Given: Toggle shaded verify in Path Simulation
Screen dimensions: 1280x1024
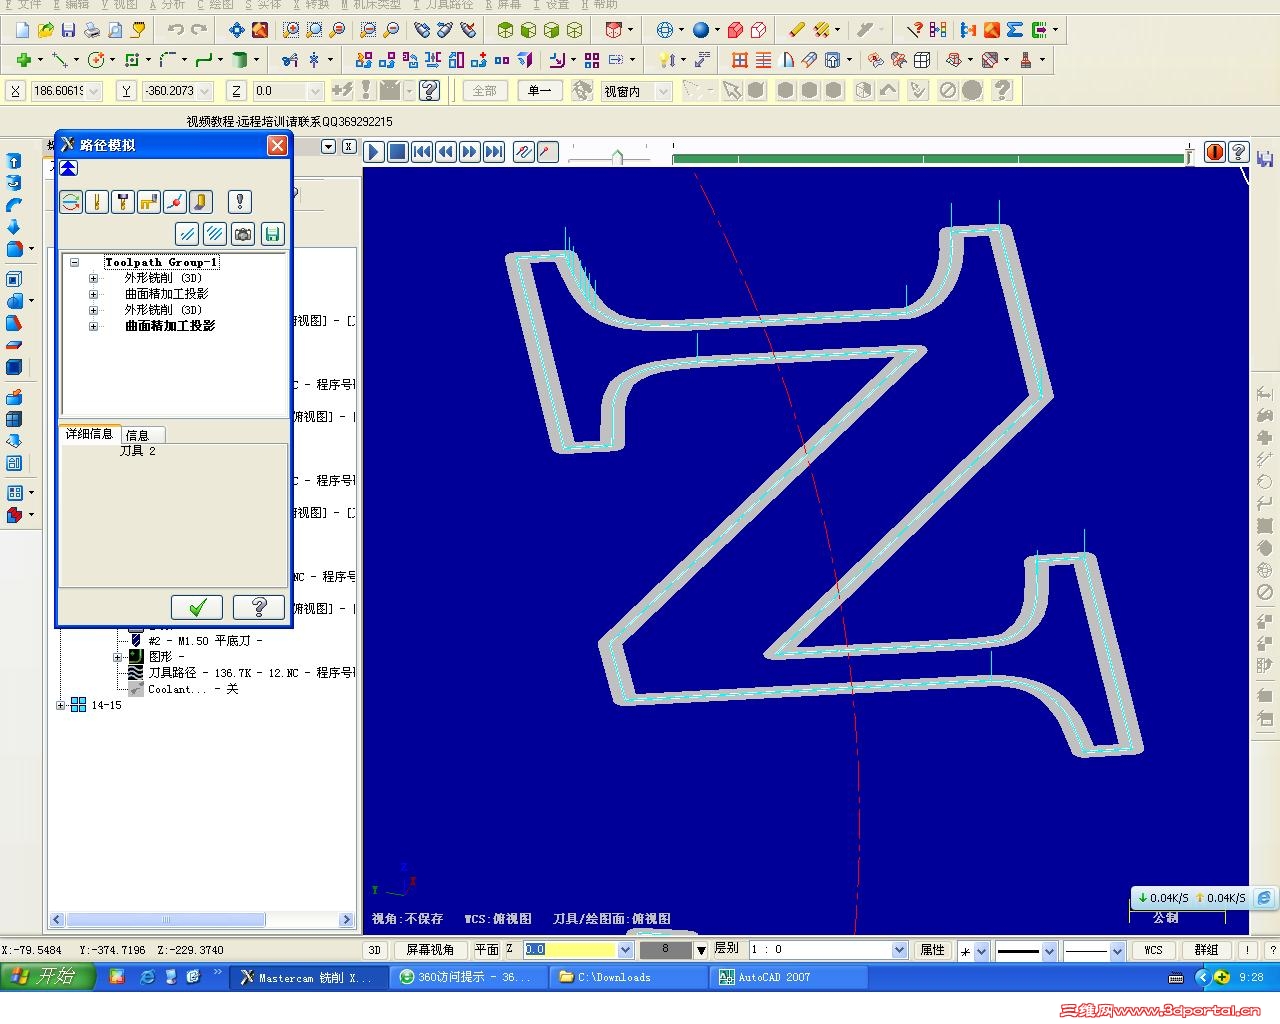Looking at the screenshot, I should tap(200, 202).
